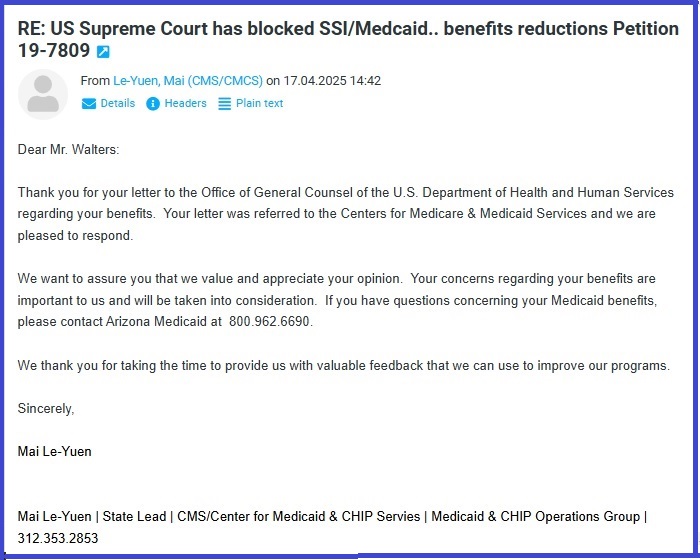Image resolution: width=700 pixels, height=560 pixels.
Task: View all message Headers
Action: (x=185, y=104)
